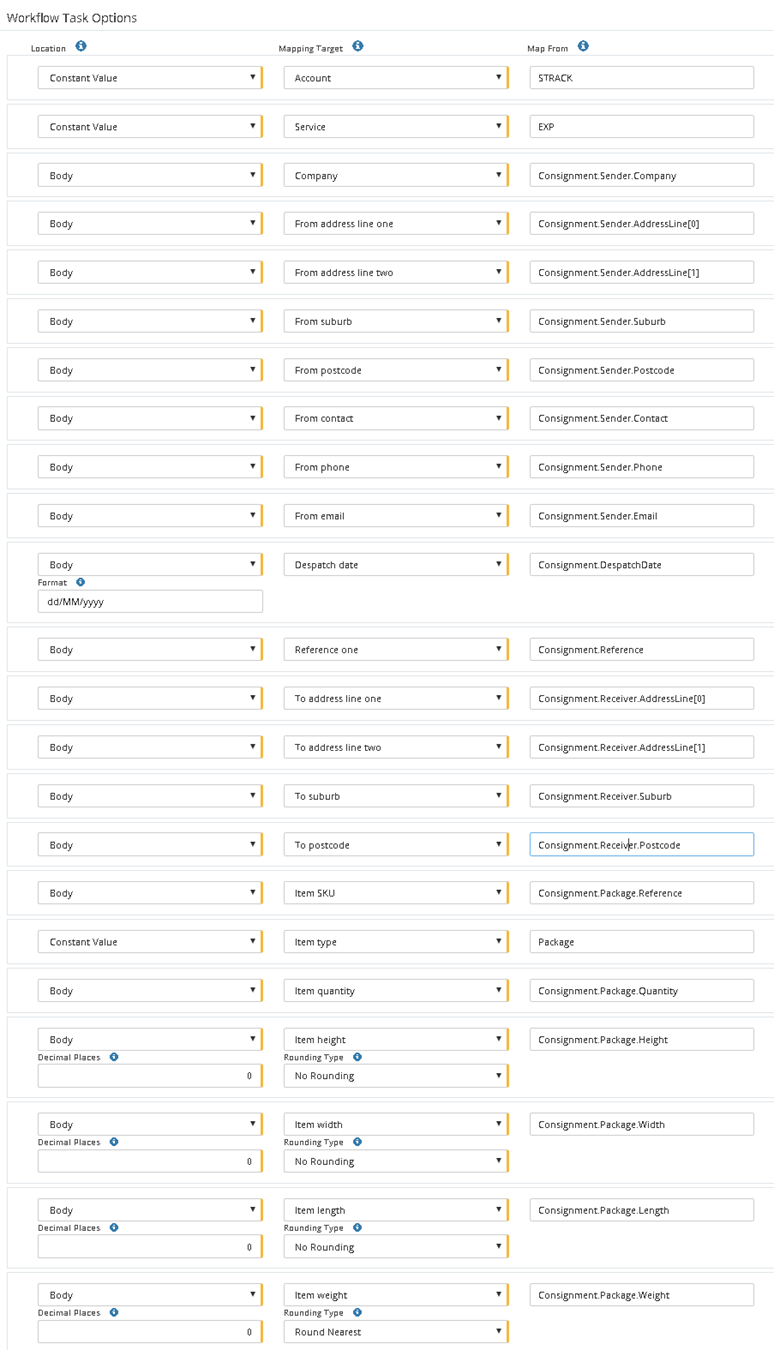Click Rounding Type info icon in Item width row
This screenshot has width=774, height=1350.
click(358, 1142)
